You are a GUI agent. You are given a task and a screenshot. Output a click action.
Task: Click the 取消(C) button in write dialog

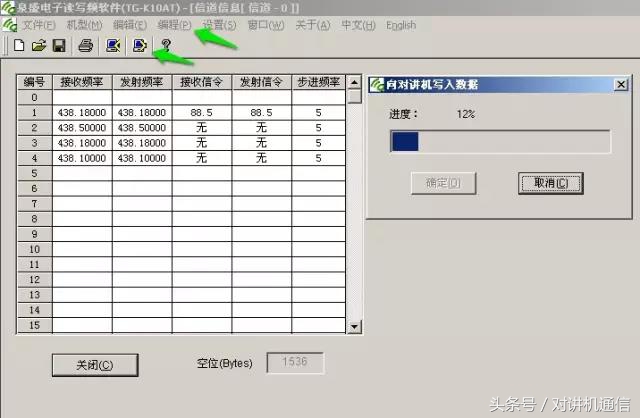(x=551, y=183)
